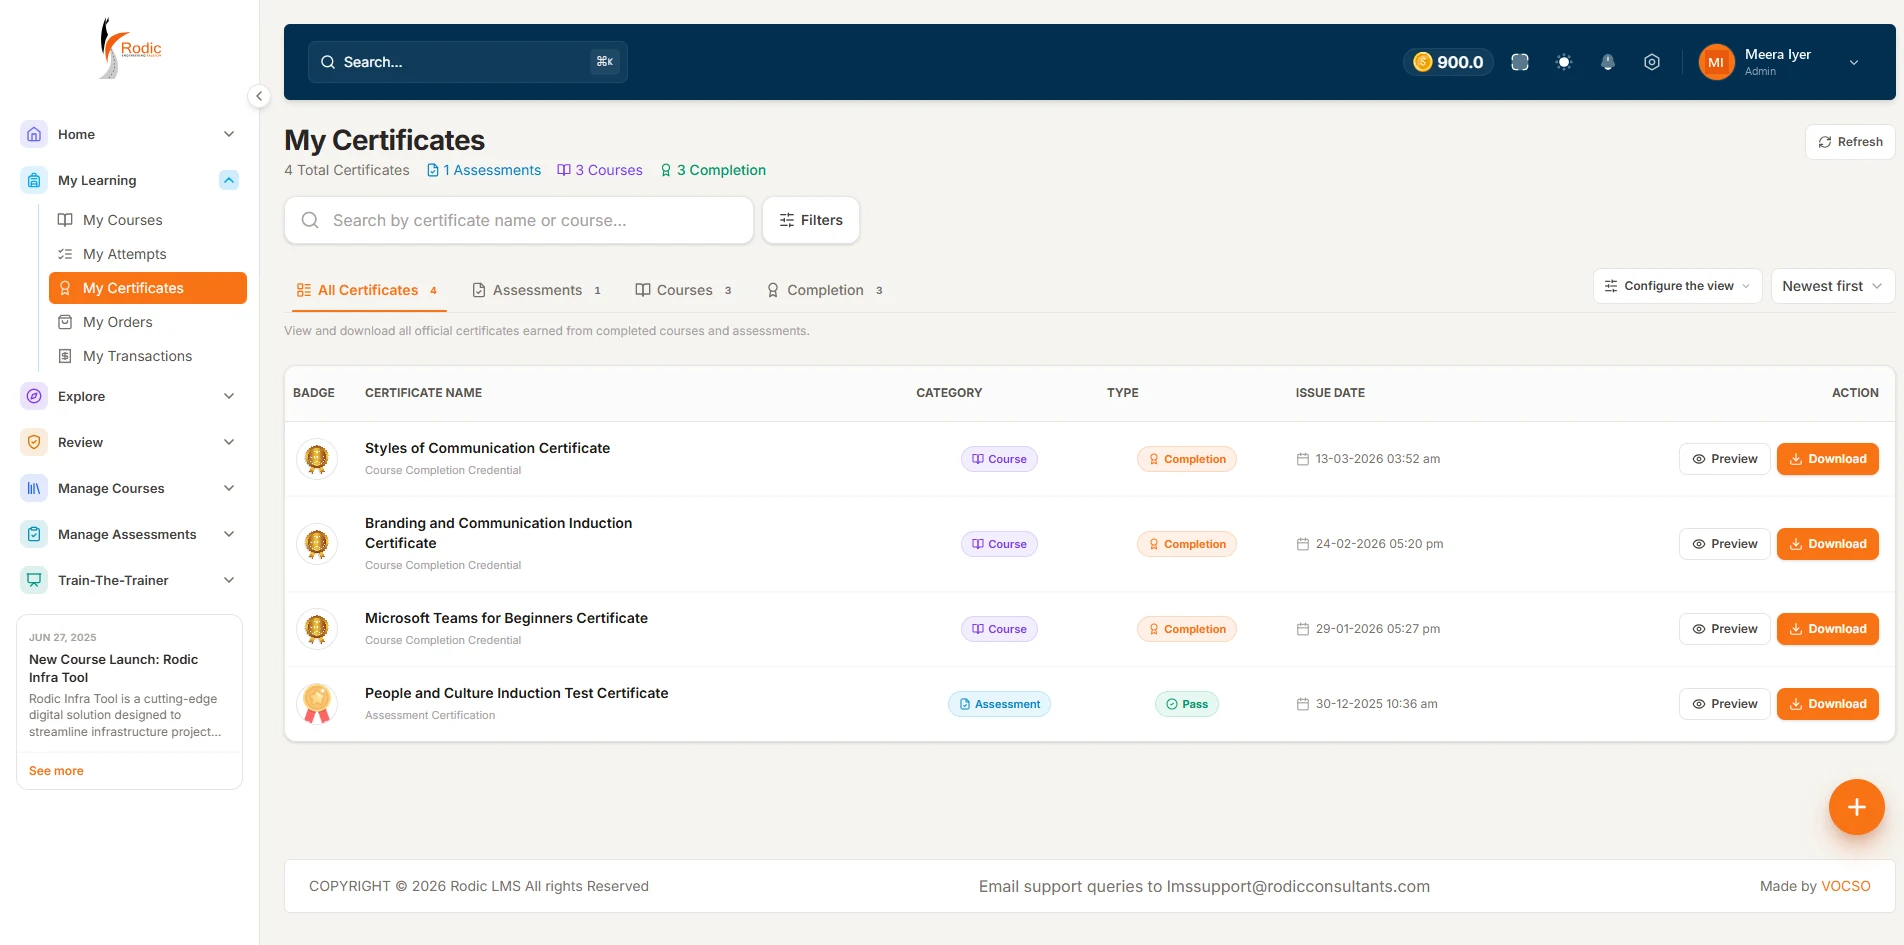Click the My Learning sidebar icon
The height and width of the screenshot is (945, 1904).
[x=34, y=180]
